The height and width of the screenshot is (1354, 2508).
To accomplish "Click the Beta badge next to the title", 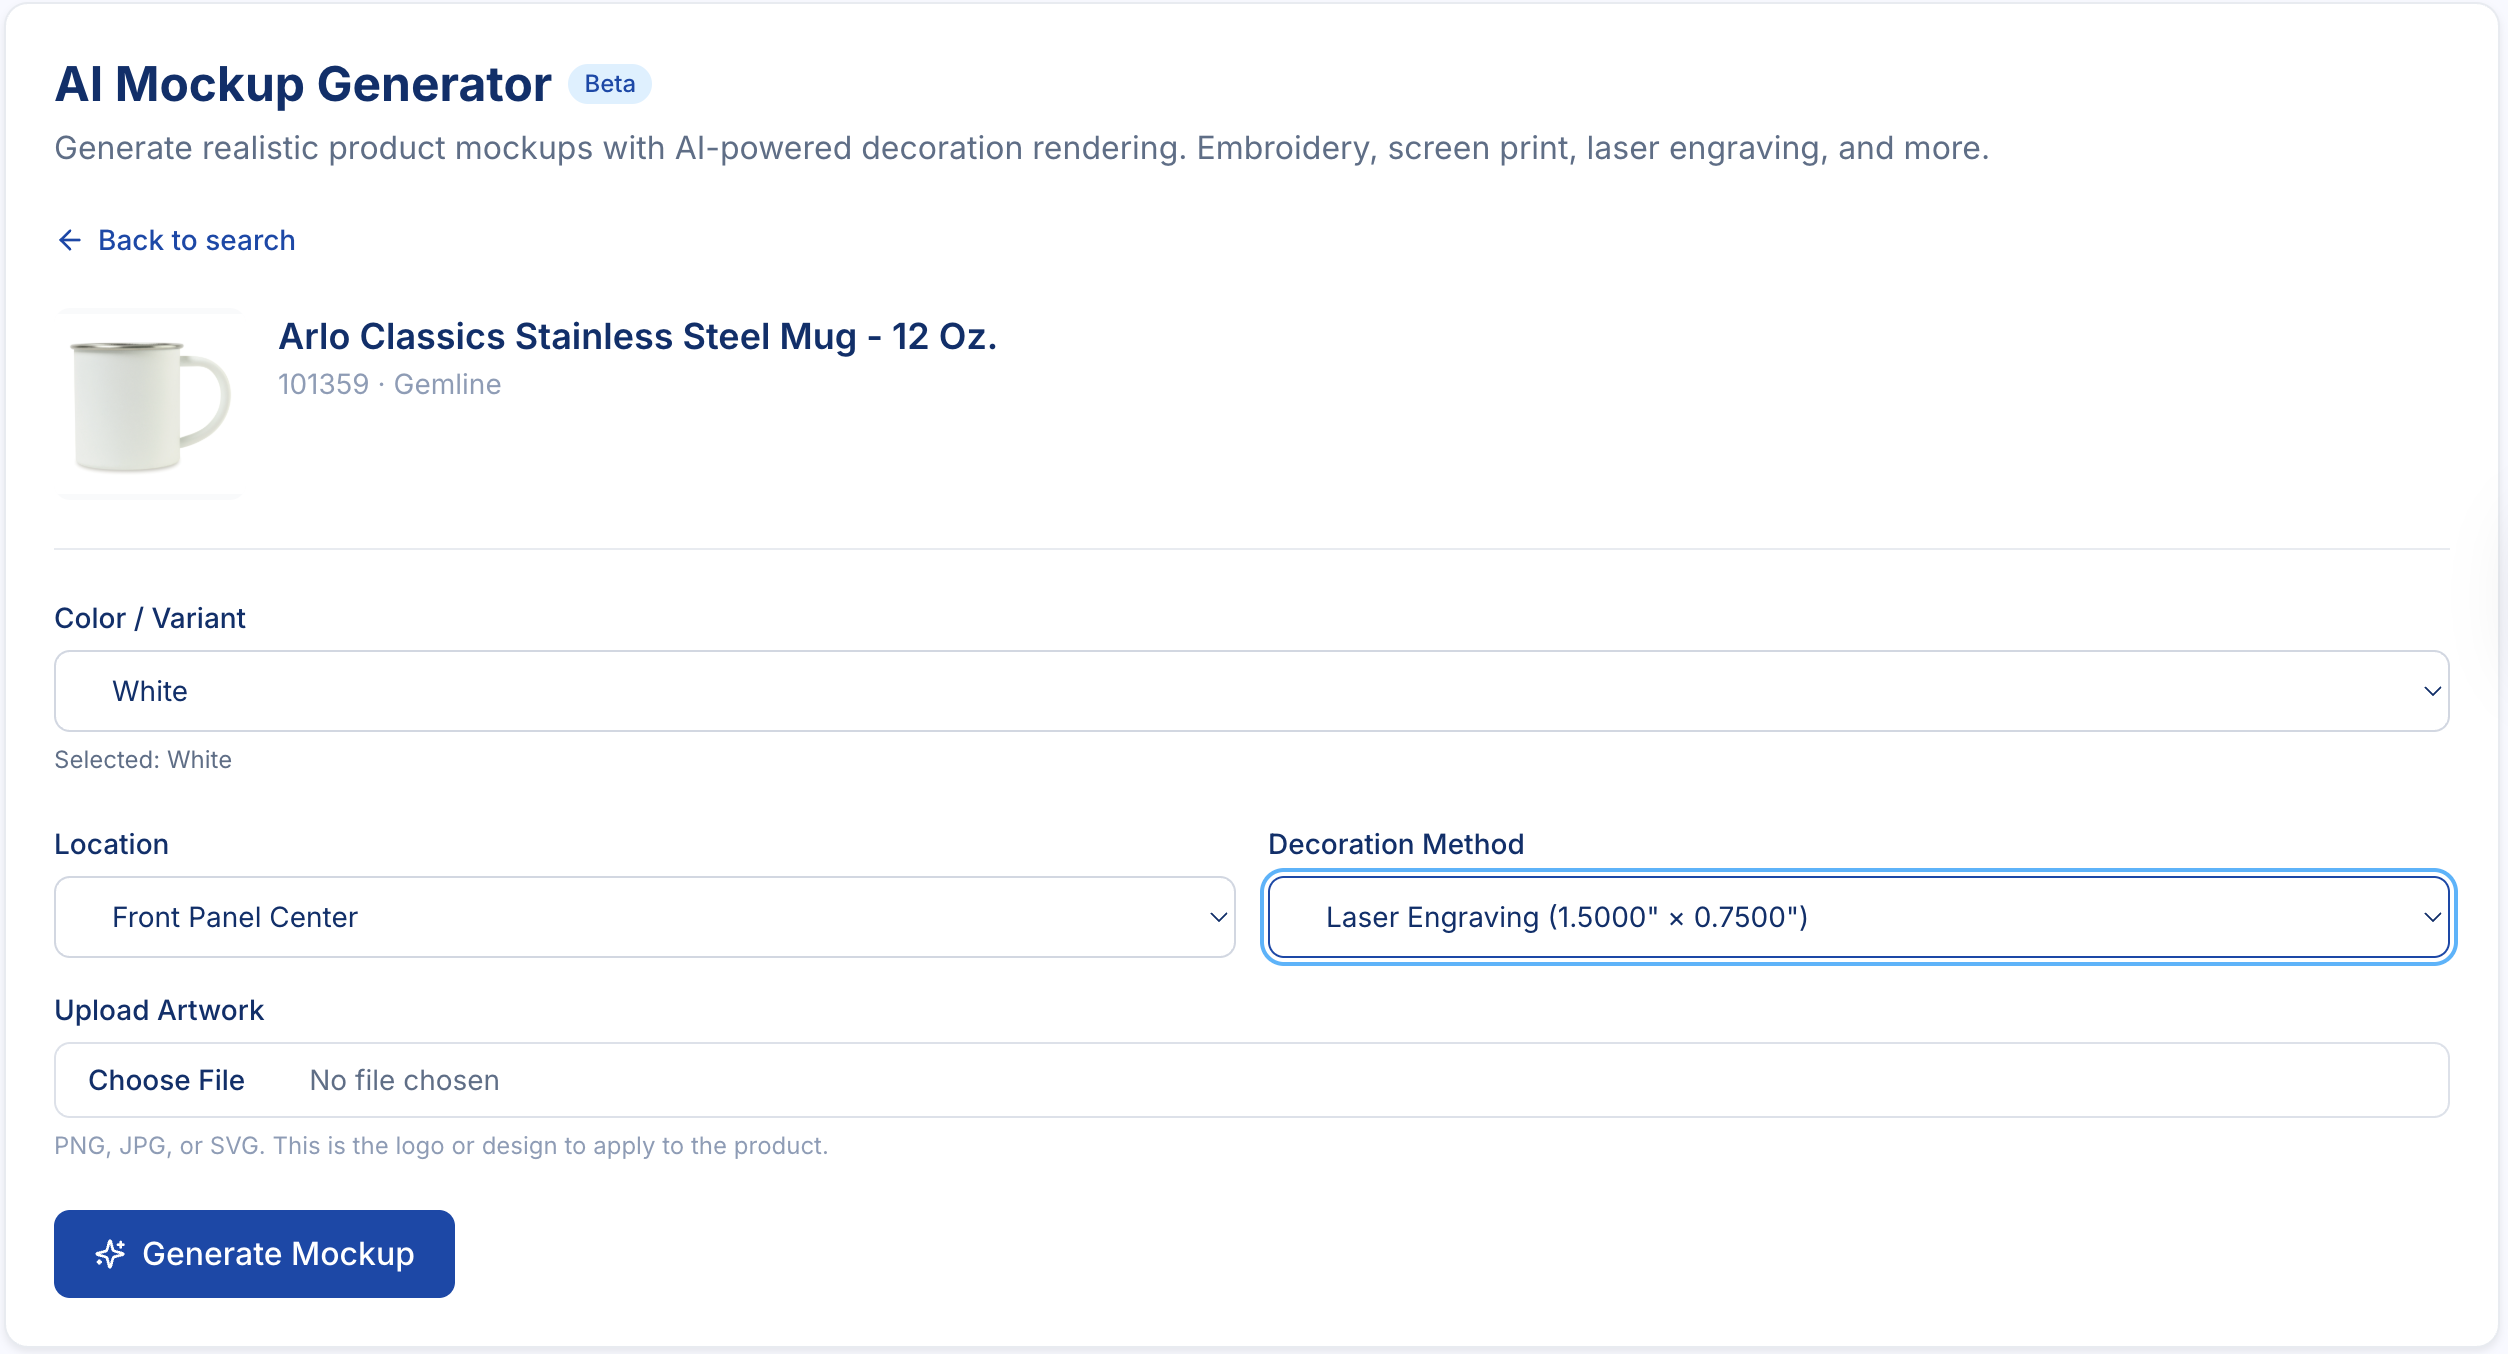I will pos(609,83).
